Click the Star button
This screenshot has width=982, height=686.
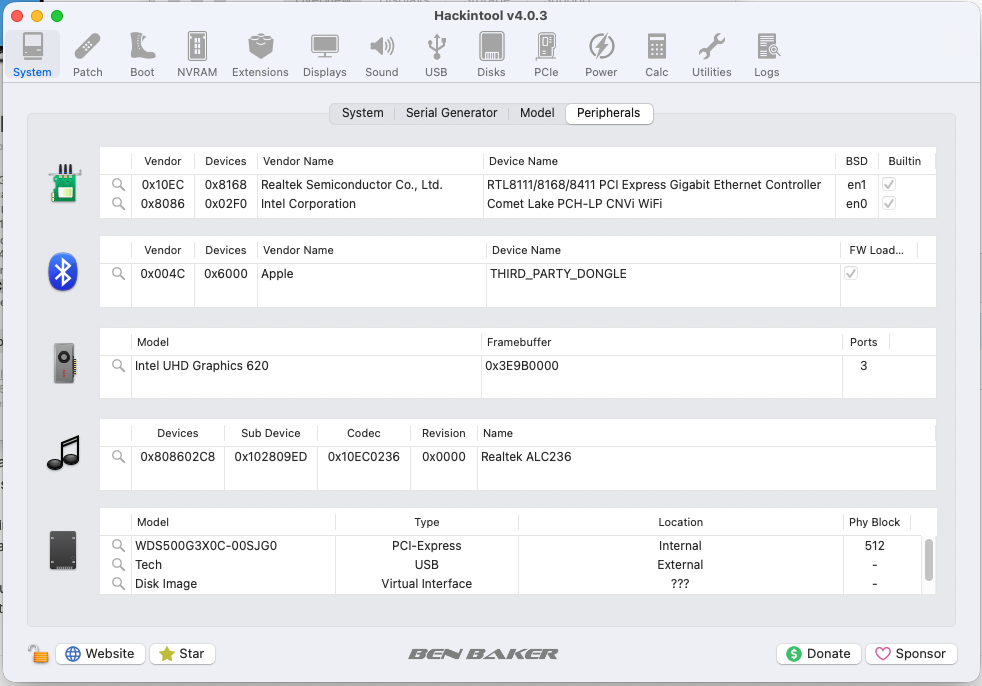pyautogui.click(x=182, y=654)
